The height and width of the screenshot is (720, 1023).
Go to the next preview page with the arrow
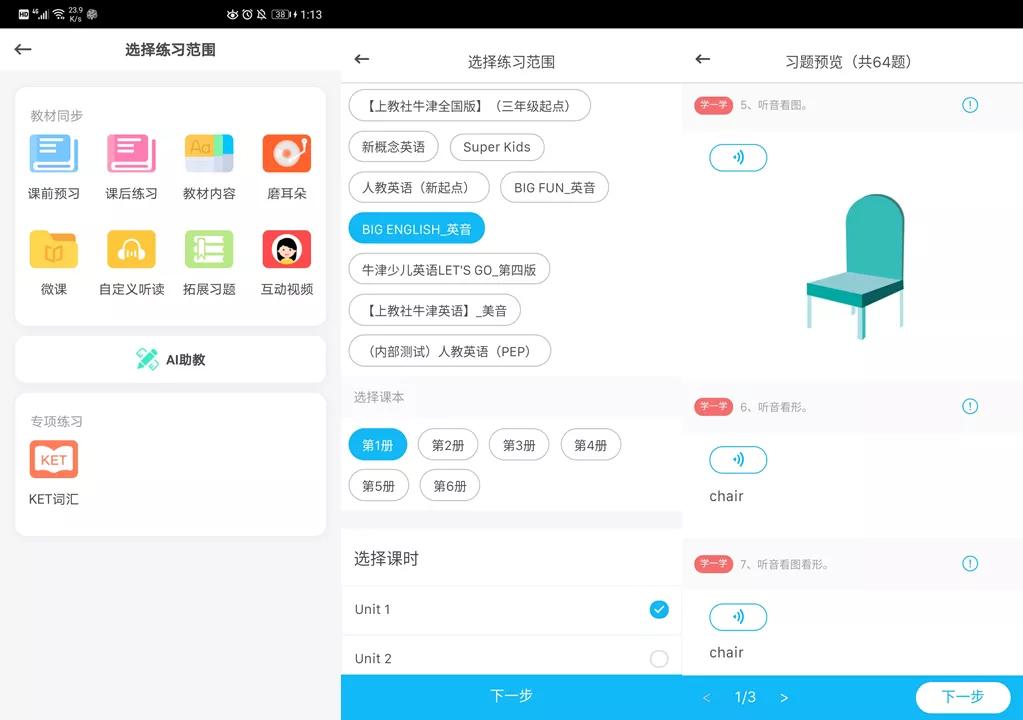point(785,697)
